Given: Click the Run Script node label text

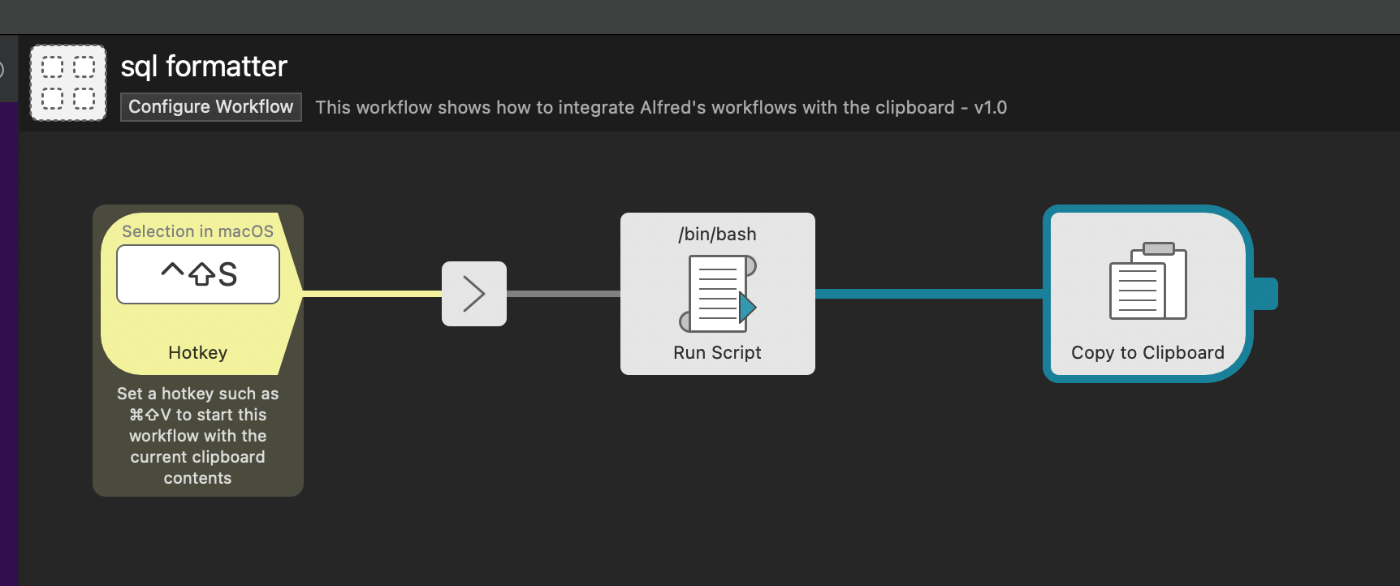Looking at the screenshot, I should [x=717, y=352].
